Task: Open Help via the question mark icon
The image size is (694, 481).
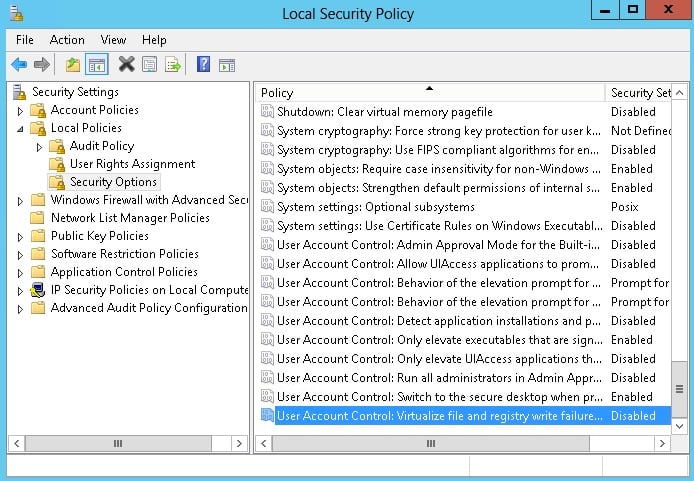Action: coord(203,65)
